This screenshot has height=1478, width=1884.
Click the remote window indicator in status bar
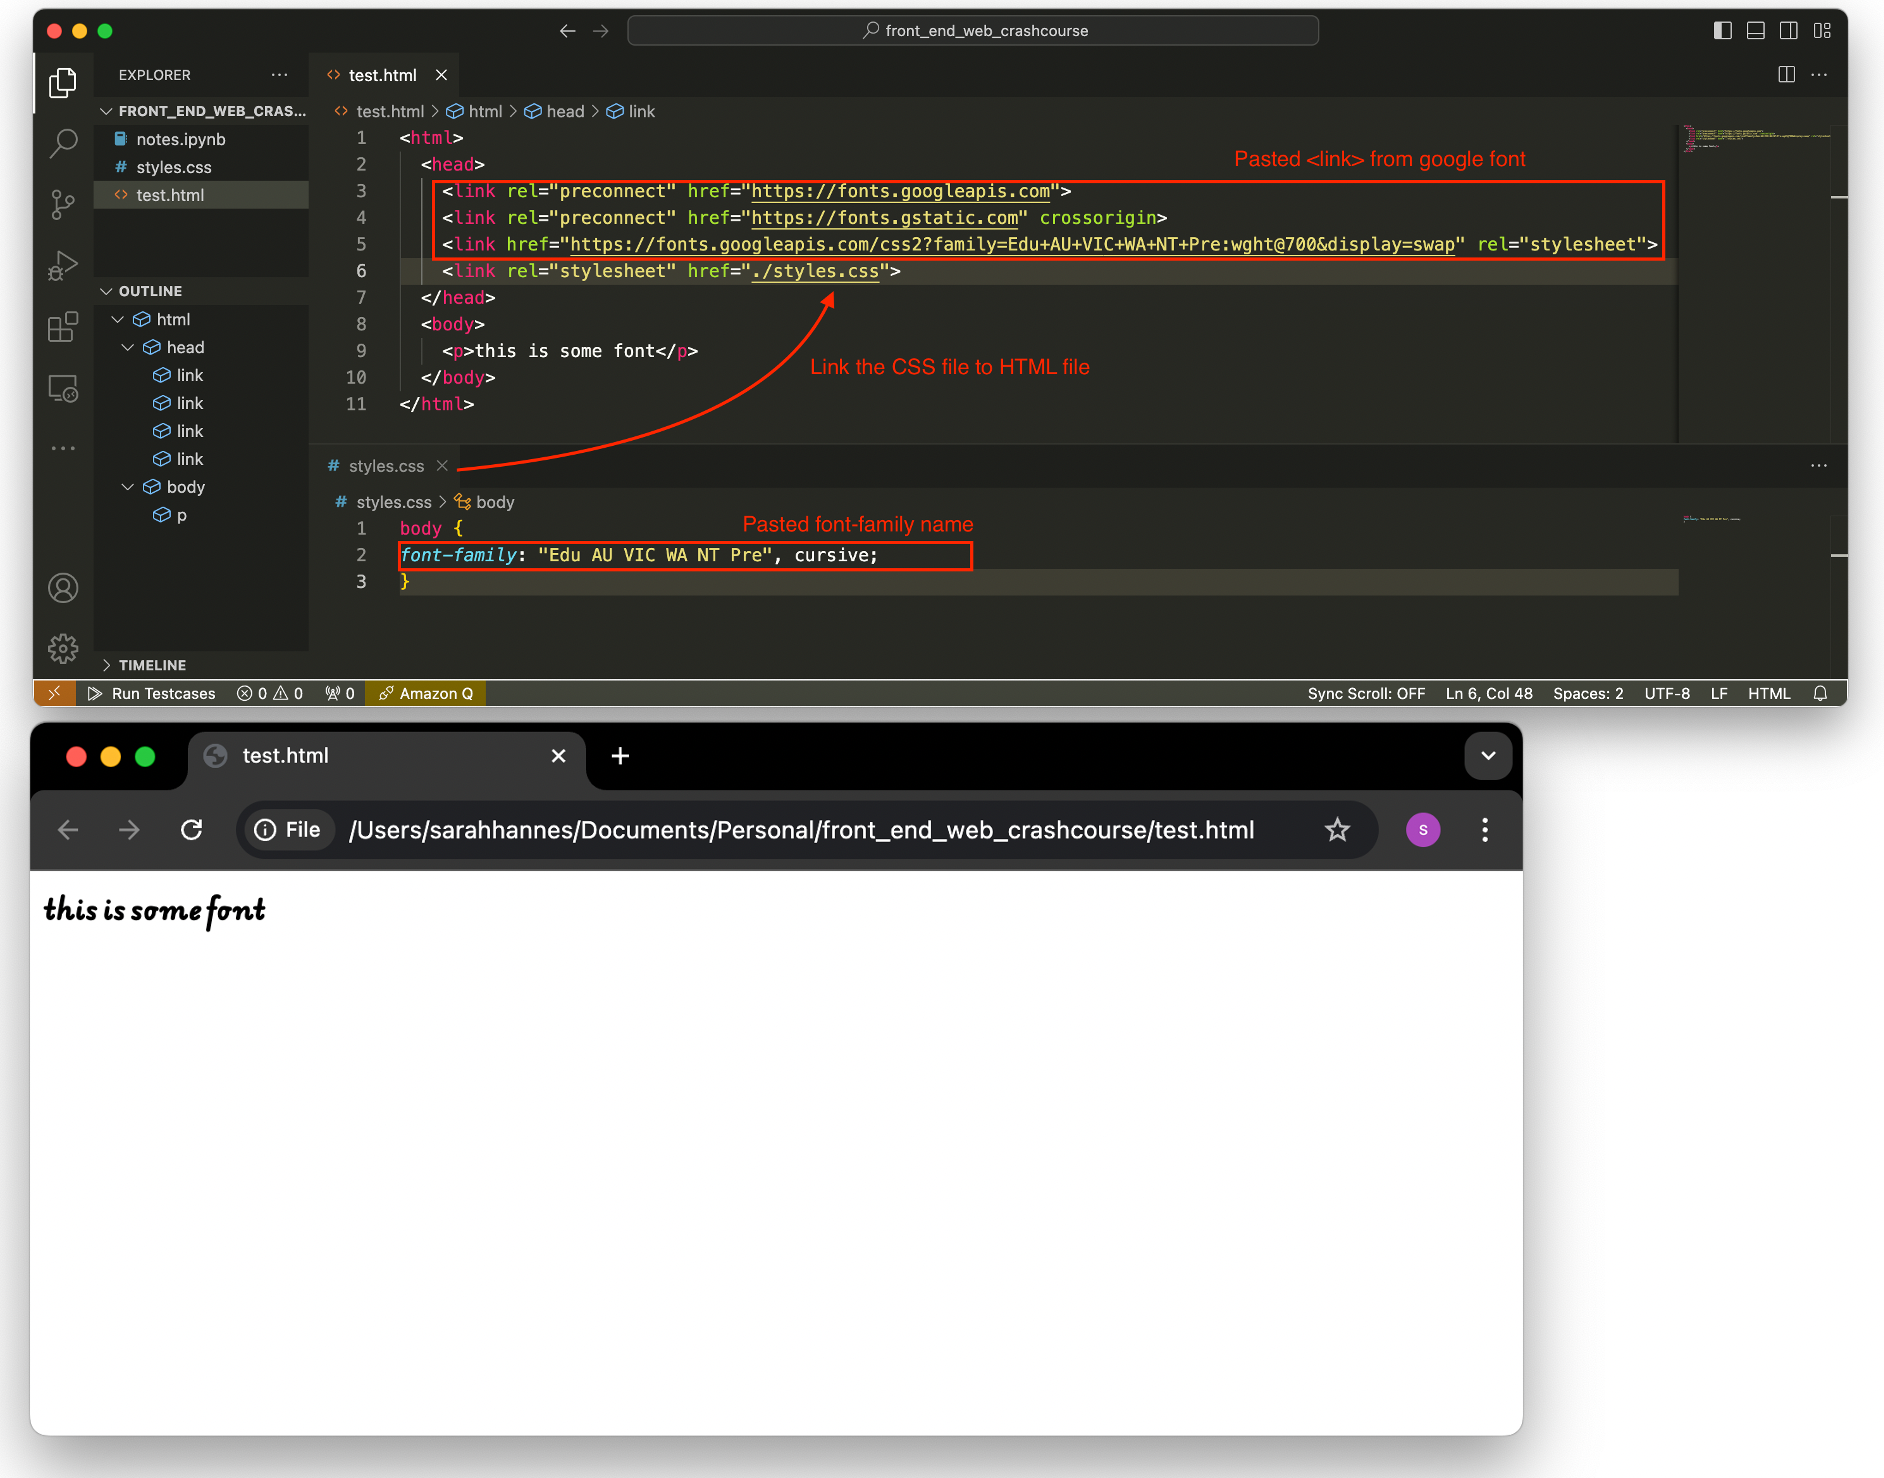coord(54,693)
